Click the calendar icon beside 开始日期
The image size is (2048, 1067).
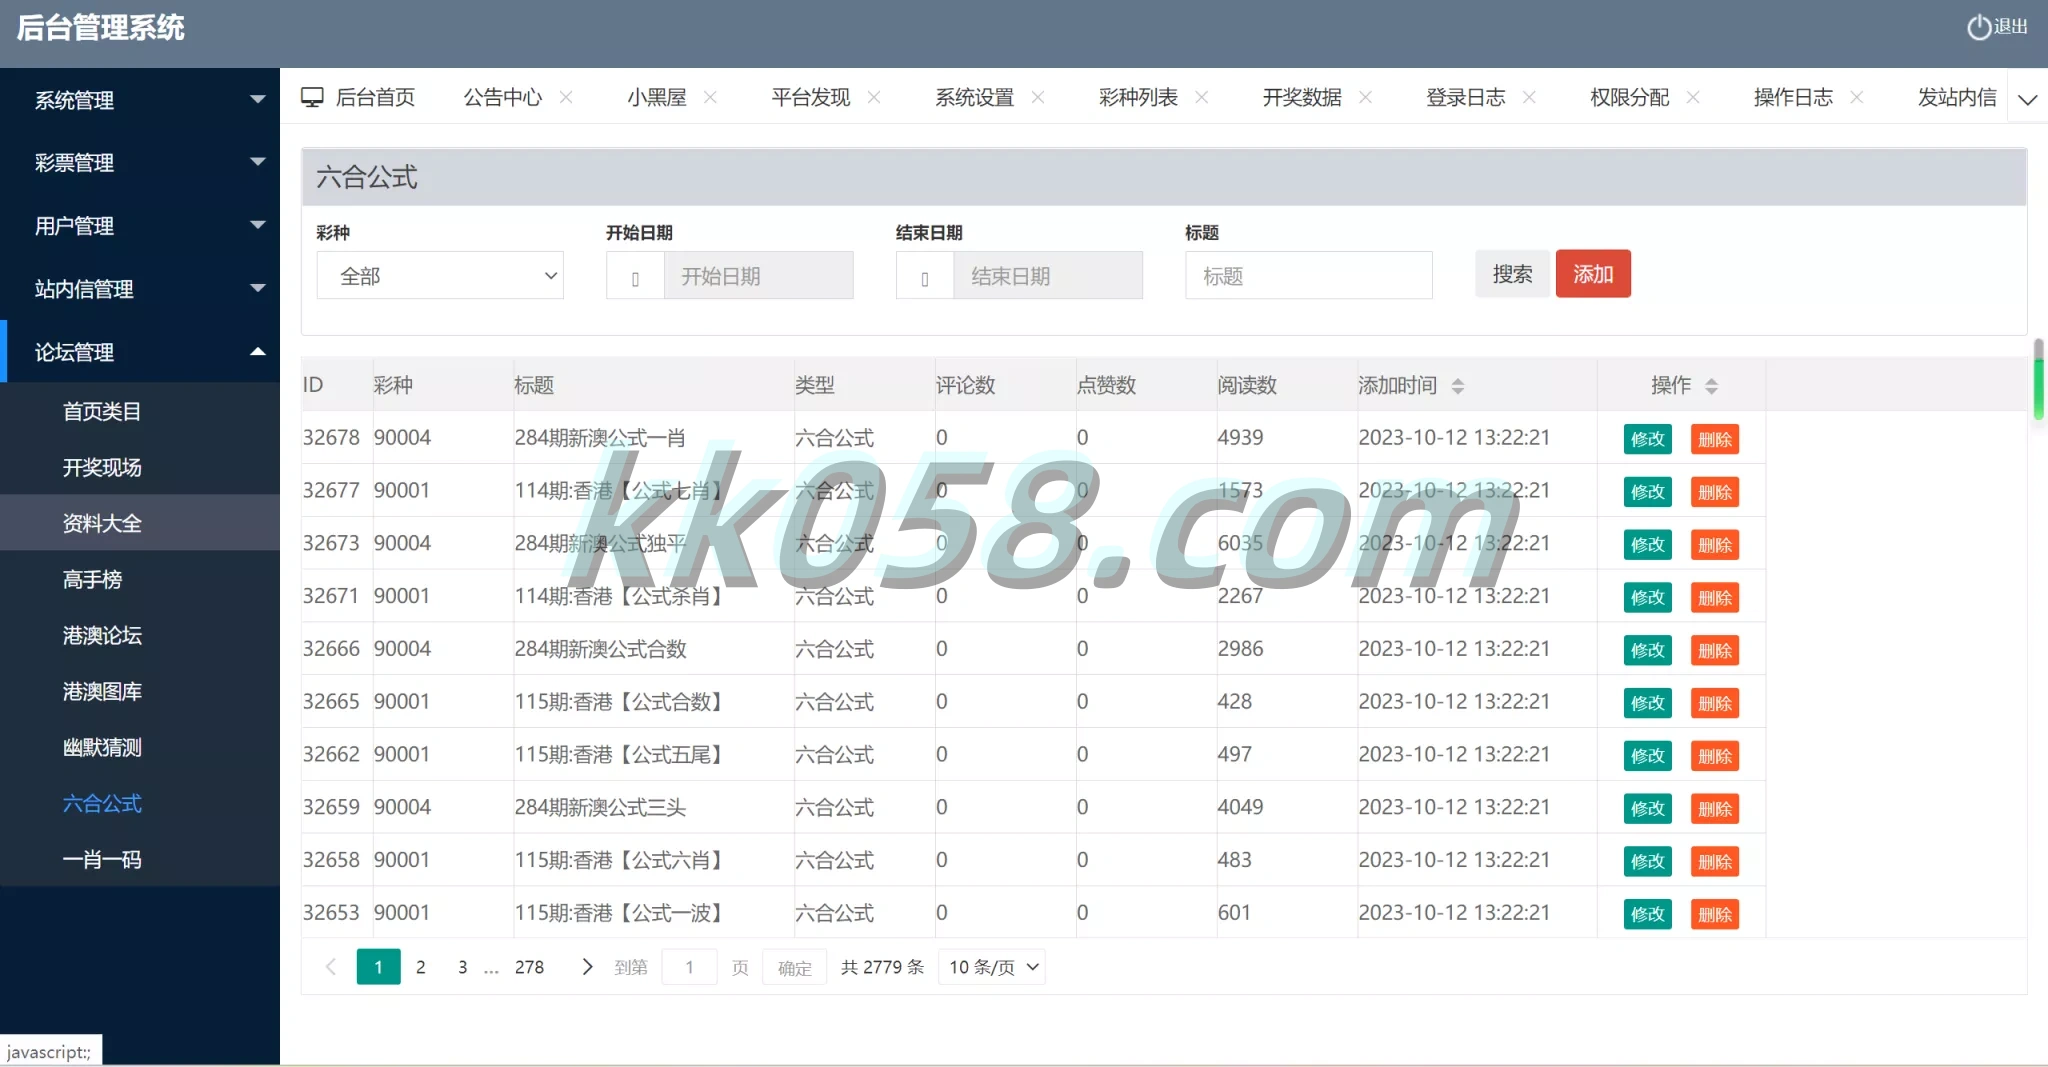point(635,276)
